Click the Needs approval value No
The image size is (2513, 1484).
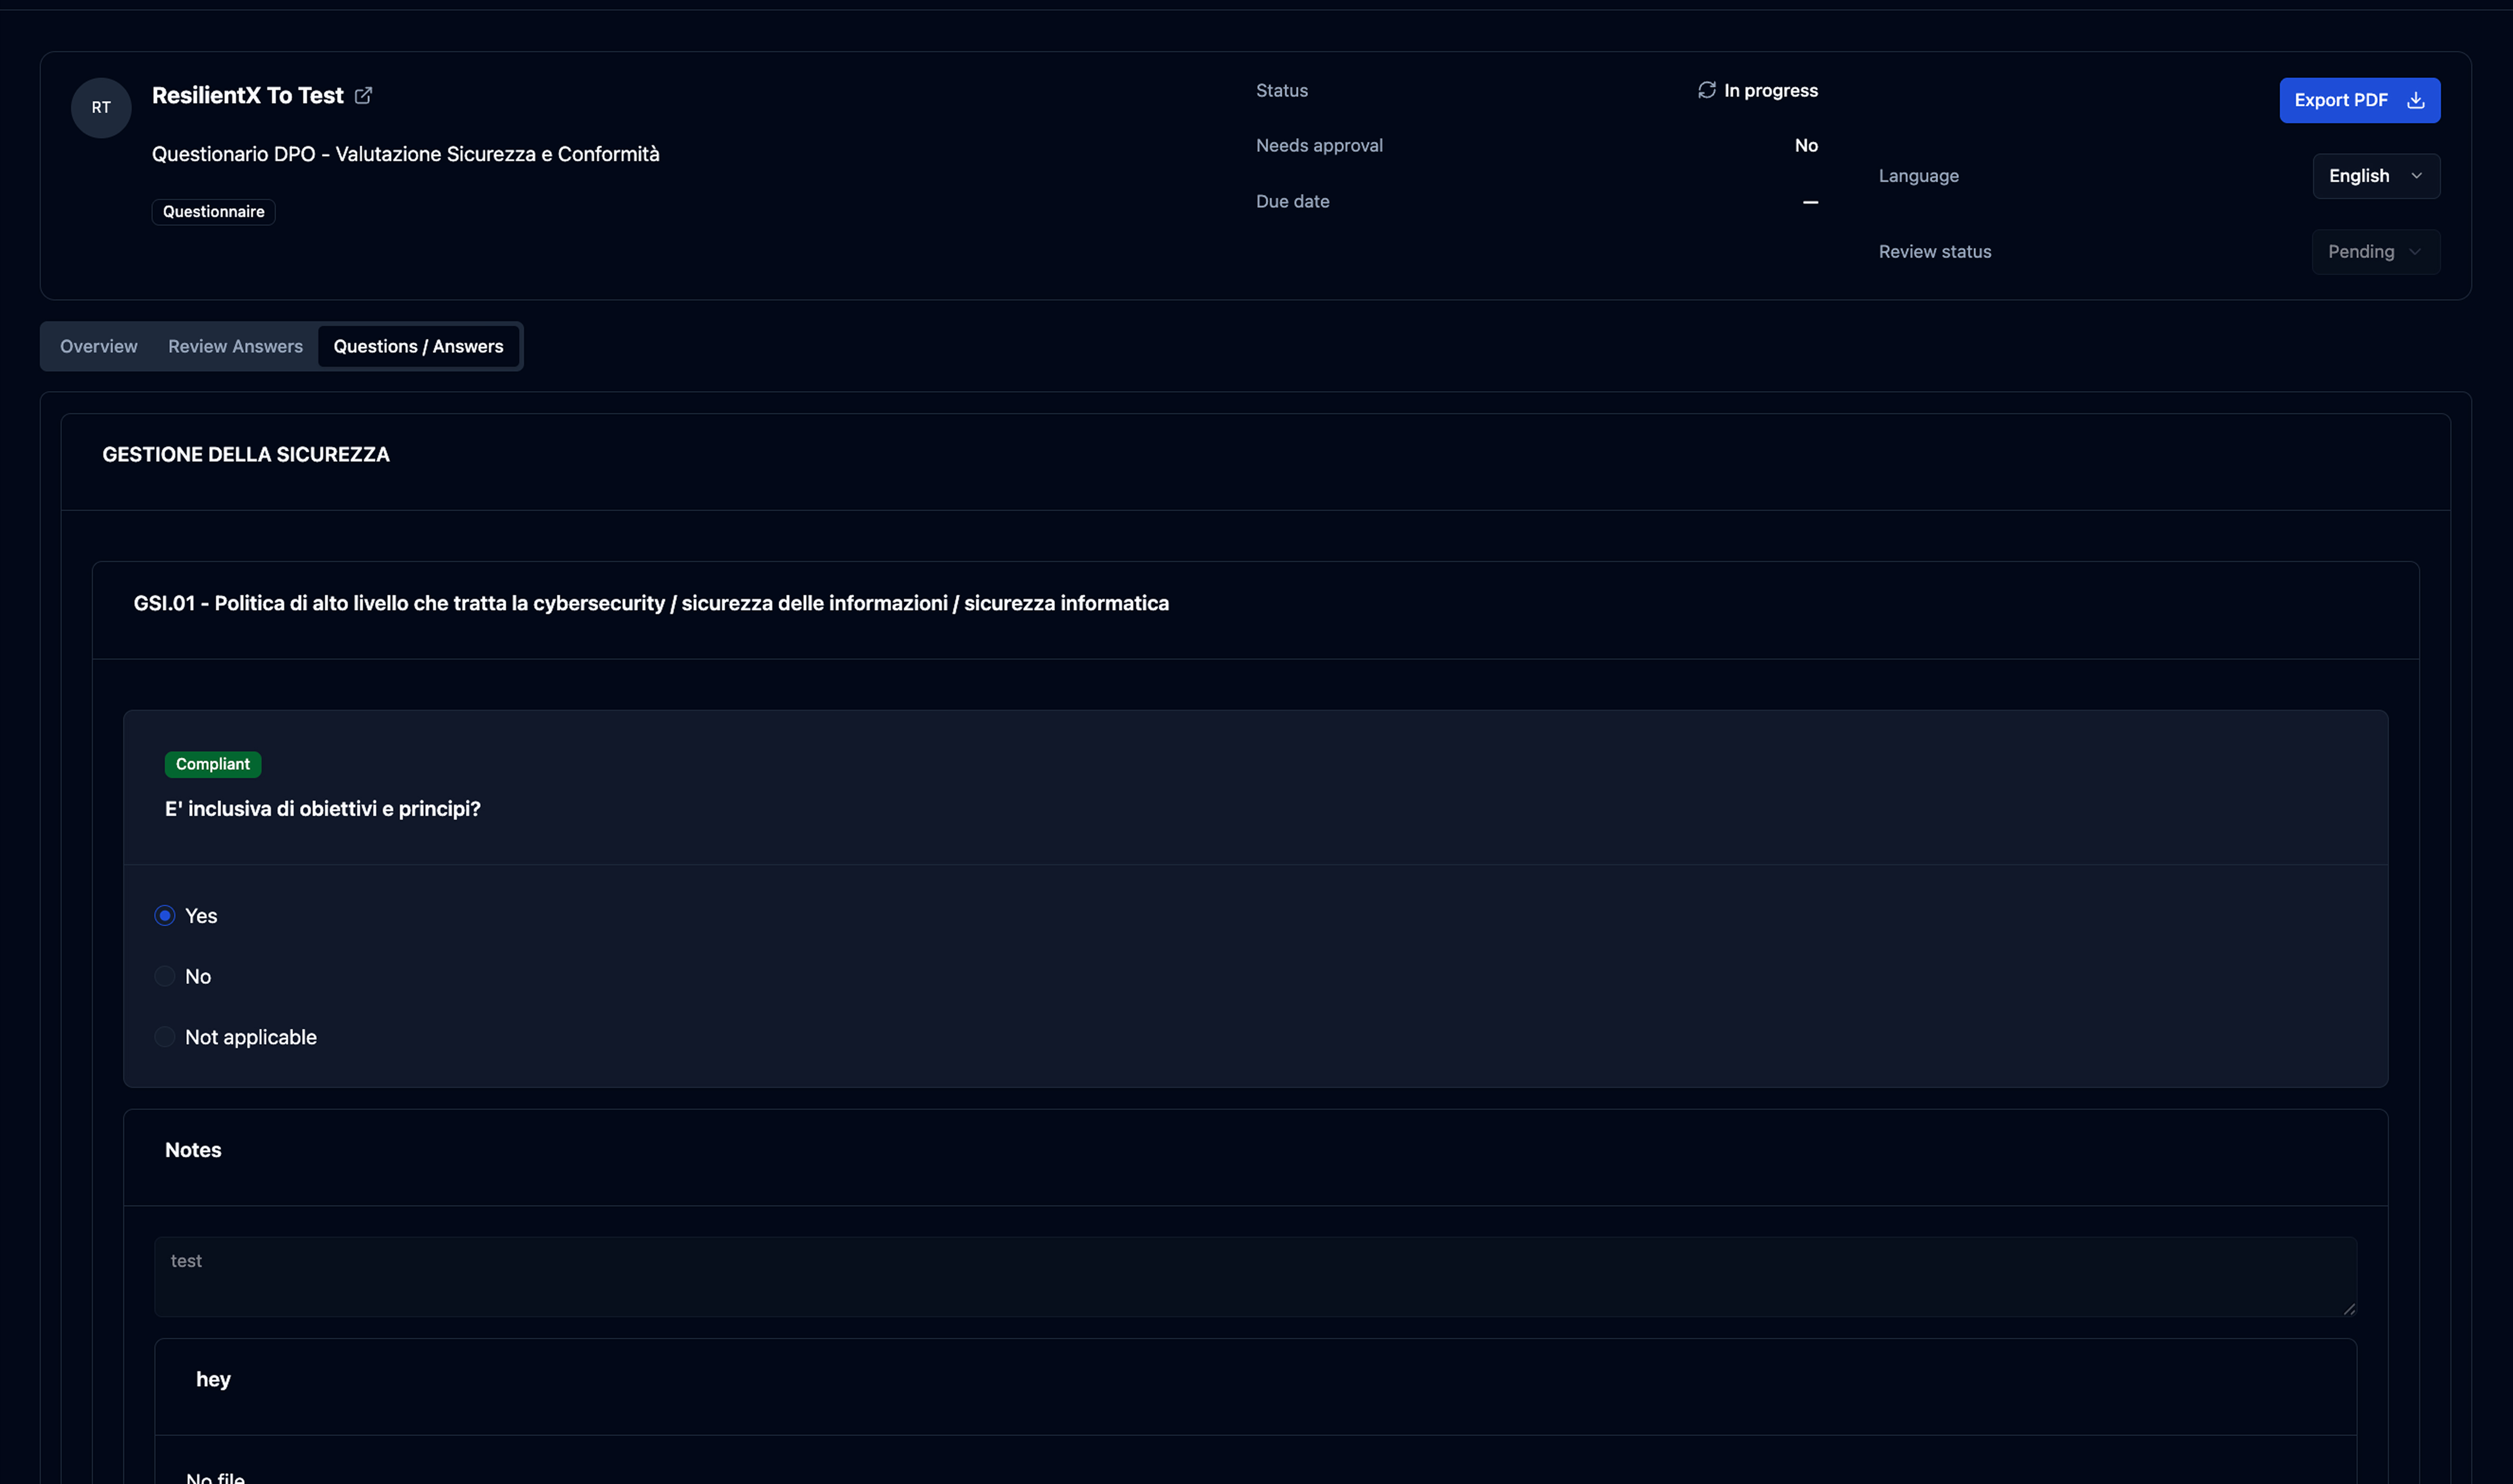click(1805, 146)
